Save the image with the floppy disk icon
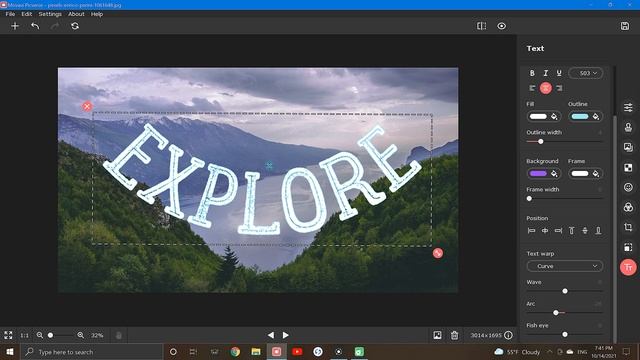This screenshot has height=360, width=640. pos(625,26)
